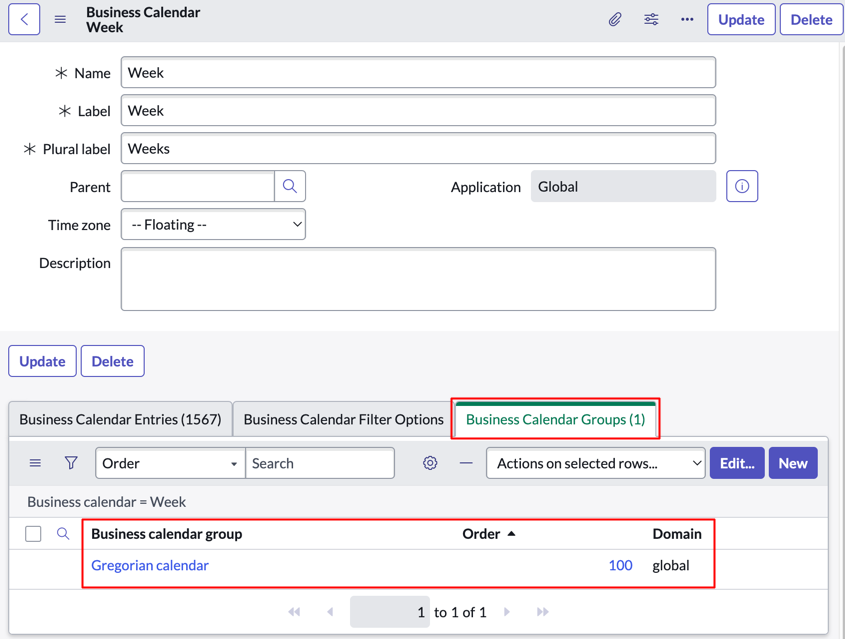This screenshot has width=845, height=639.
Task: Open the form context menu hamburger icon
Action: (60, 19)
